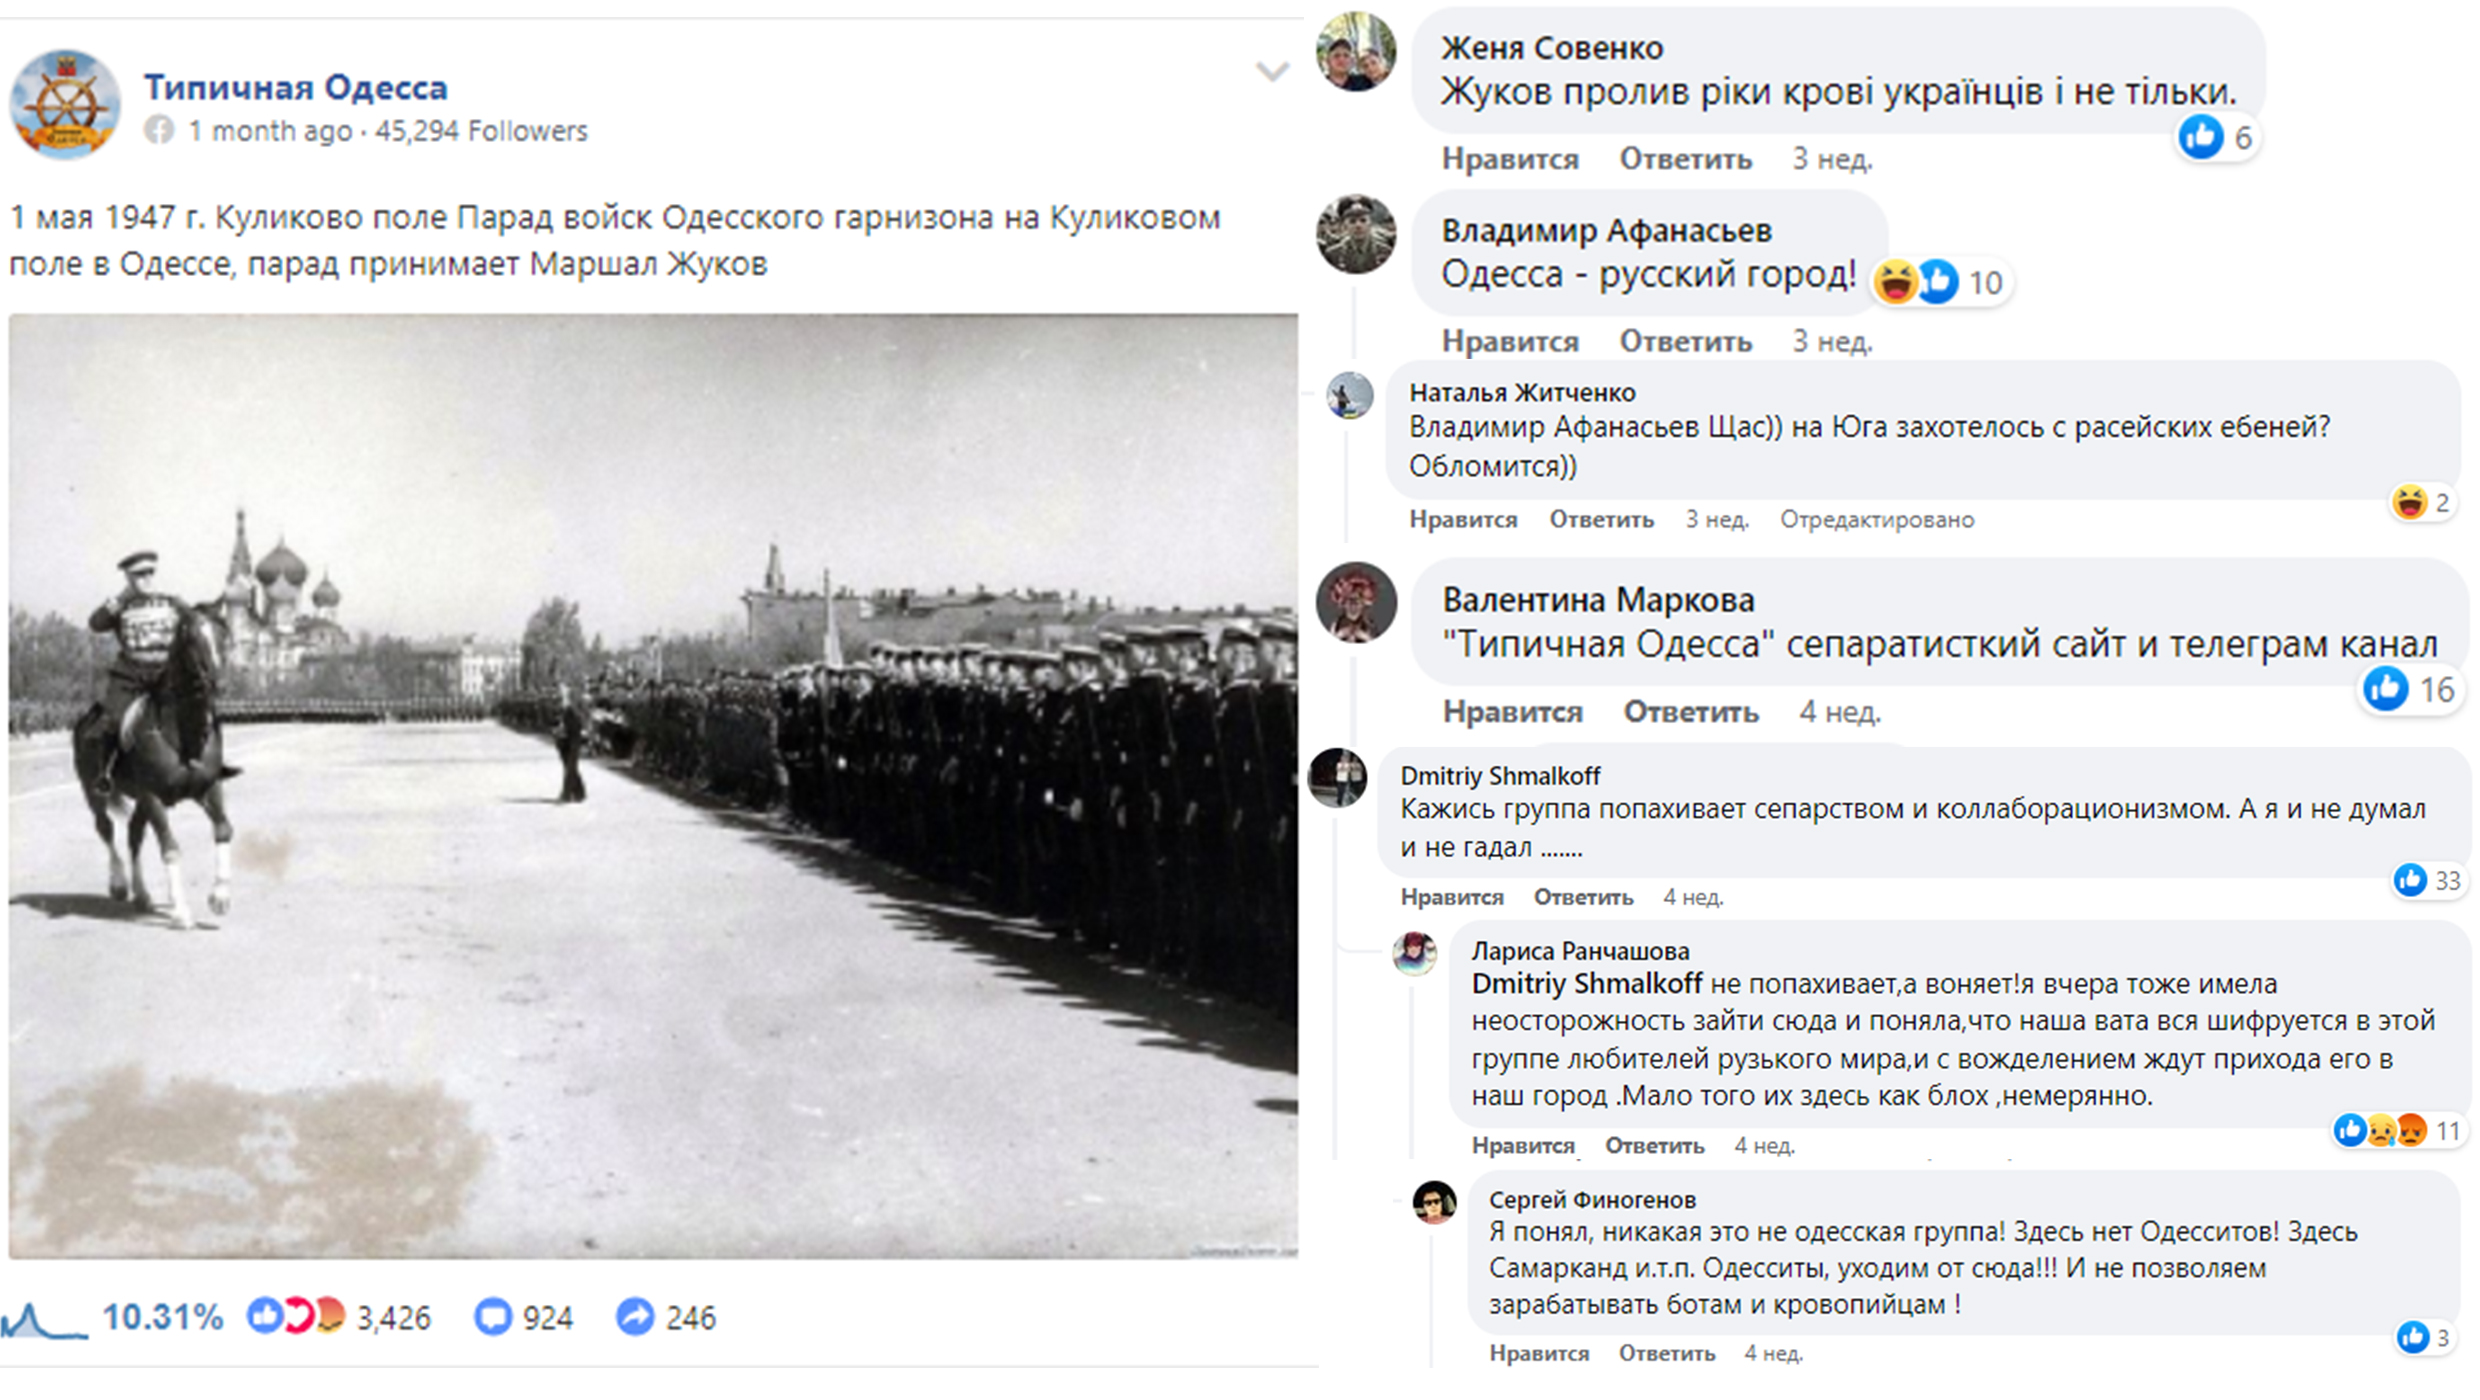Image resolution: width=2480 pixels, height=1400 pixels.
Task: Open the 1947 parade photo
Action: pos(653,785)
